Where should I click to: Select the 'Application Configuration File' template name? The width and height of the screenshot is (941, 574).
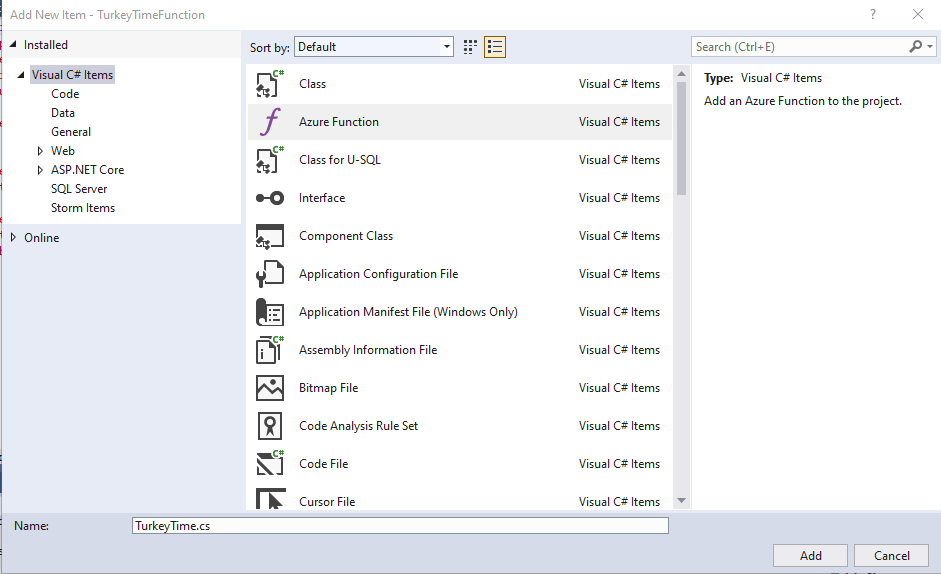(x=379, y=274)
